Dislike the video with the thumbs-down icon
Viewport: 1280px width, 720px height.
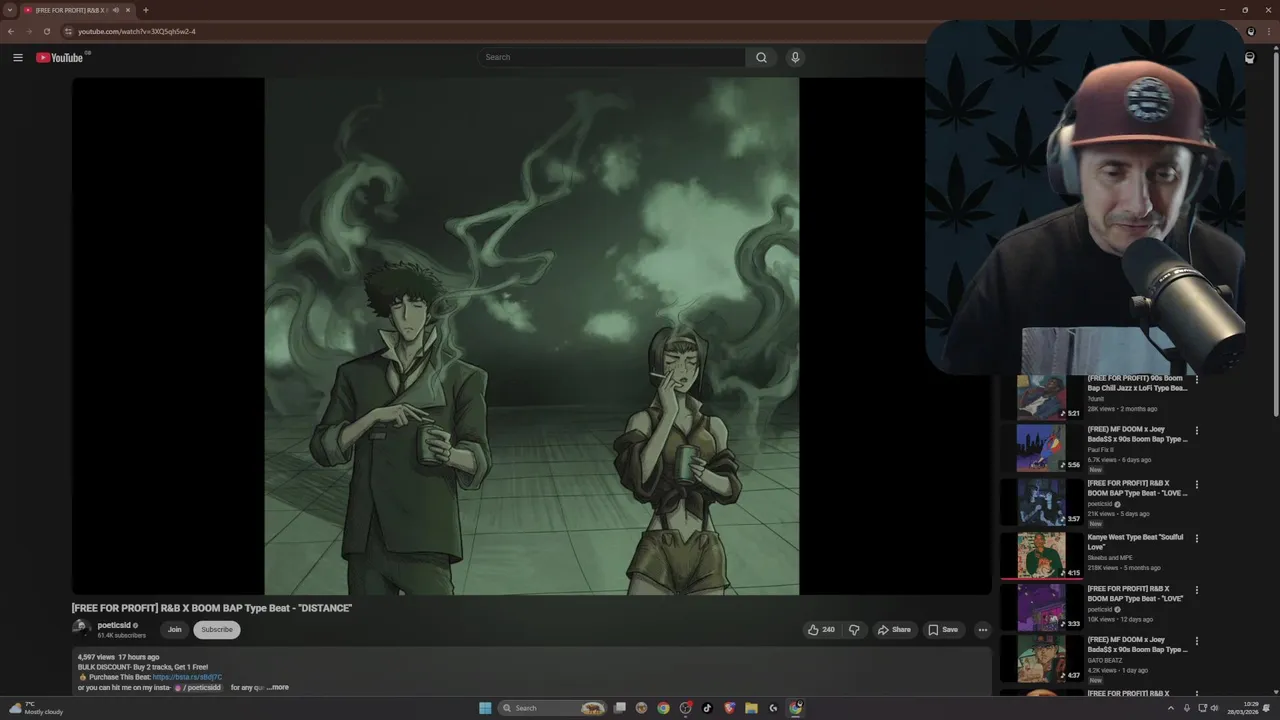[x=854, y=630]
